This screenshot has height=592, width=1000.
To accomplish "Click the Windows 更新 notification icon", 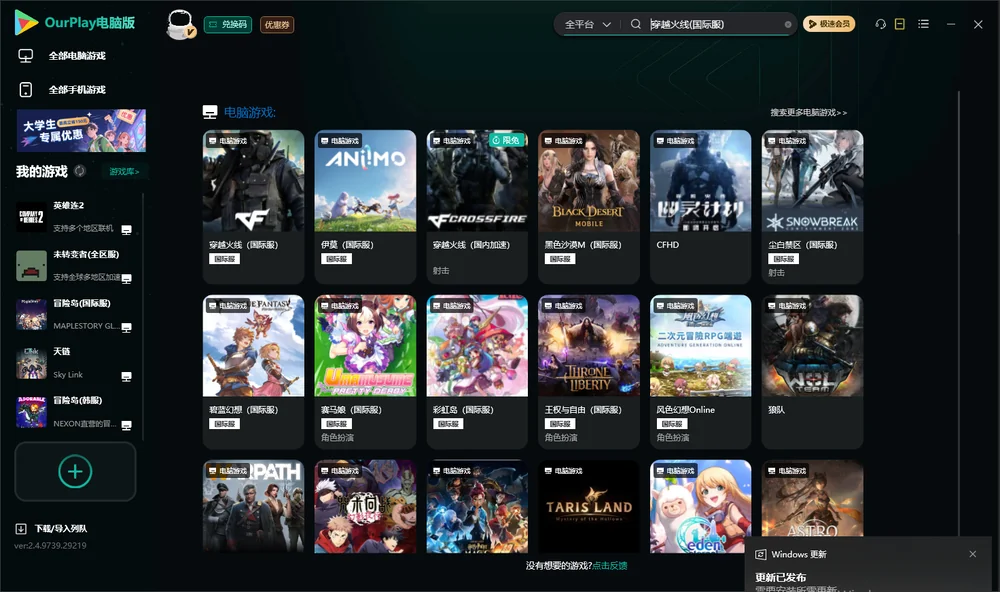I will tap(760, 554).
